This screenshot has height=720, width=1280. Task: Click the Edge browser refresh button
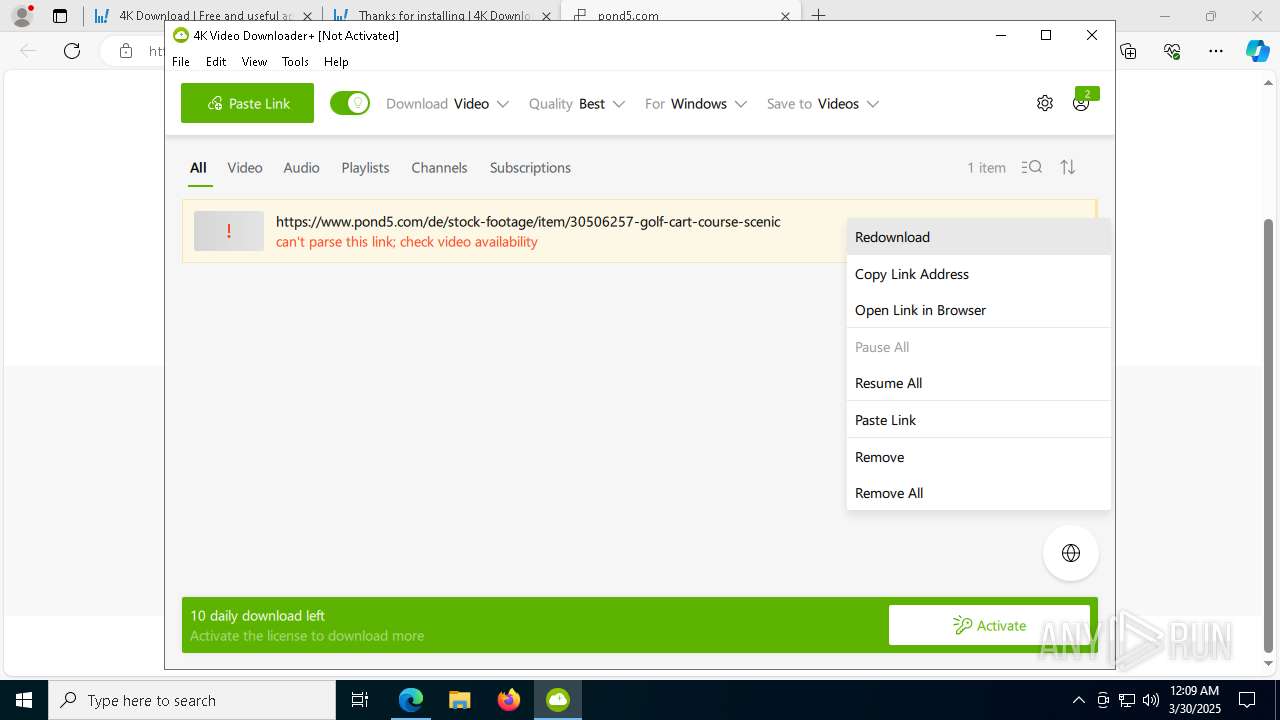pos(72,51)
